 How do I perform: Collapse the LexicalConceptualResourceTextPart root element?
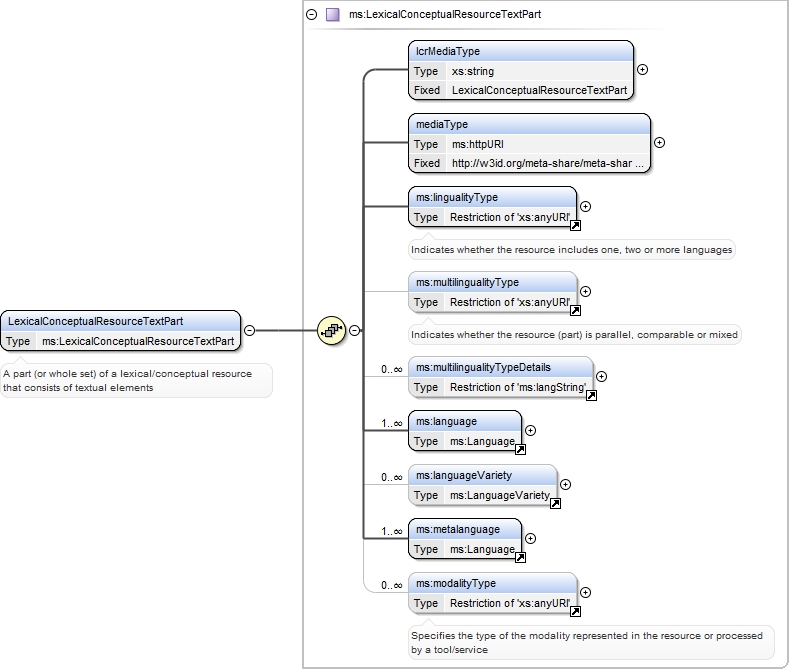pyautogui.click(x=249, y=330)
